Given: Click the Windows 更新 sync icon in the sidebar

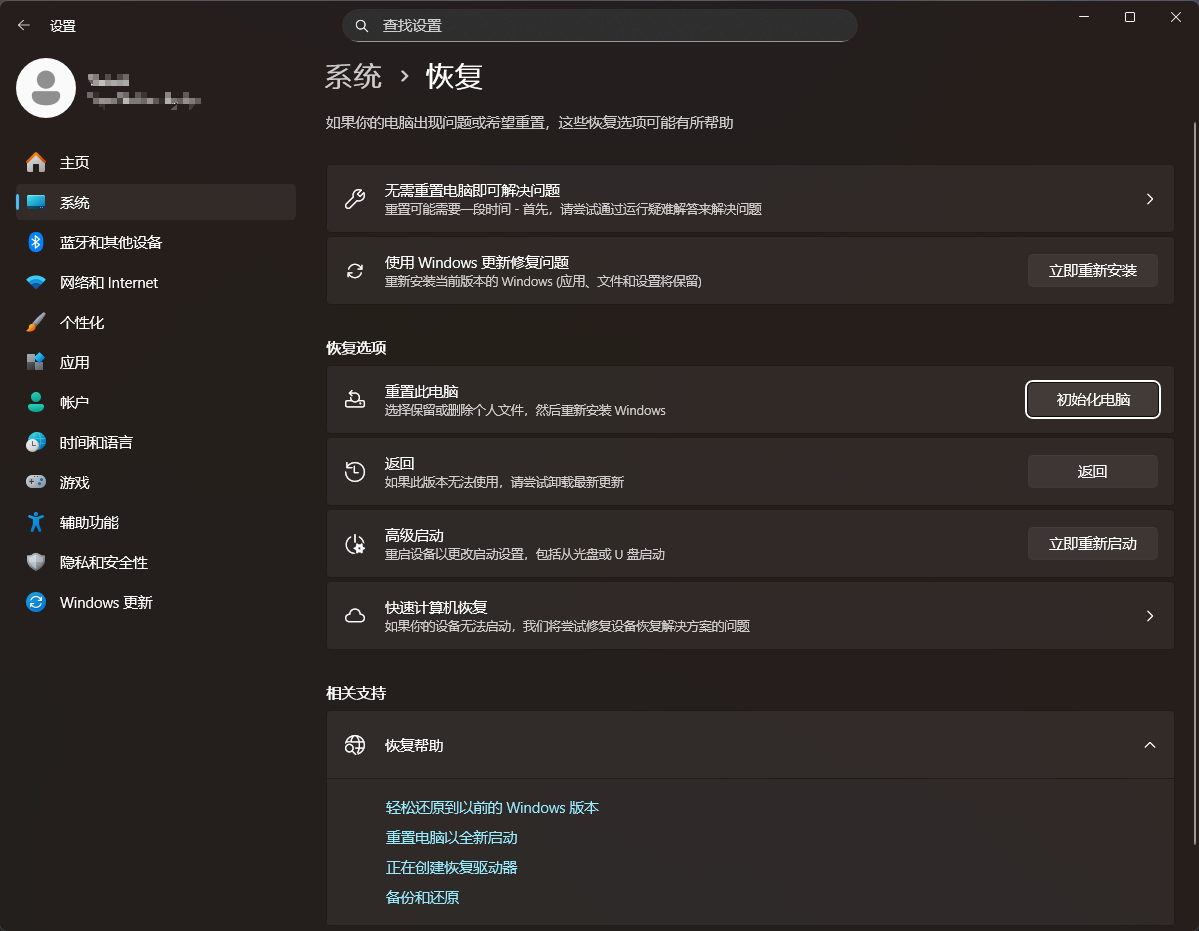Looking at the screenshot, I should click(36, 602).
